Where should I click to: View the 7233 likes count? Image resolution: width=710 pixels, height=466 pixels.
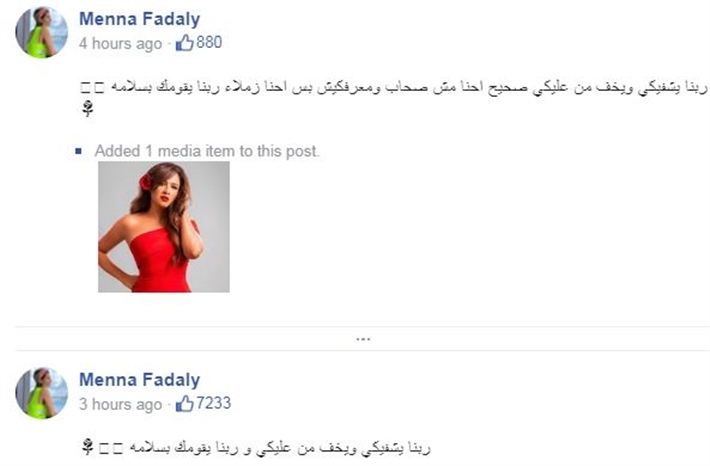coord(214,403)
